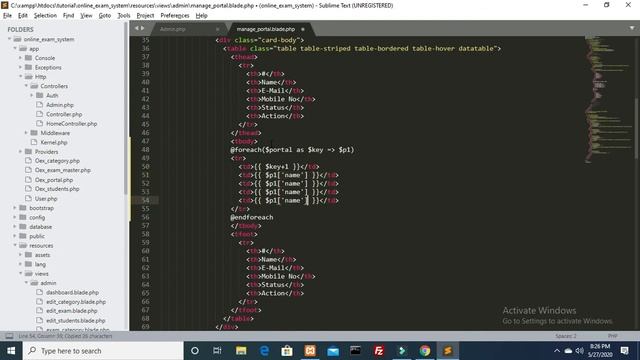This screenshot has width=640, height=360.
Task: Collapse the online_exam_system root folder
Action: point(9,39)
